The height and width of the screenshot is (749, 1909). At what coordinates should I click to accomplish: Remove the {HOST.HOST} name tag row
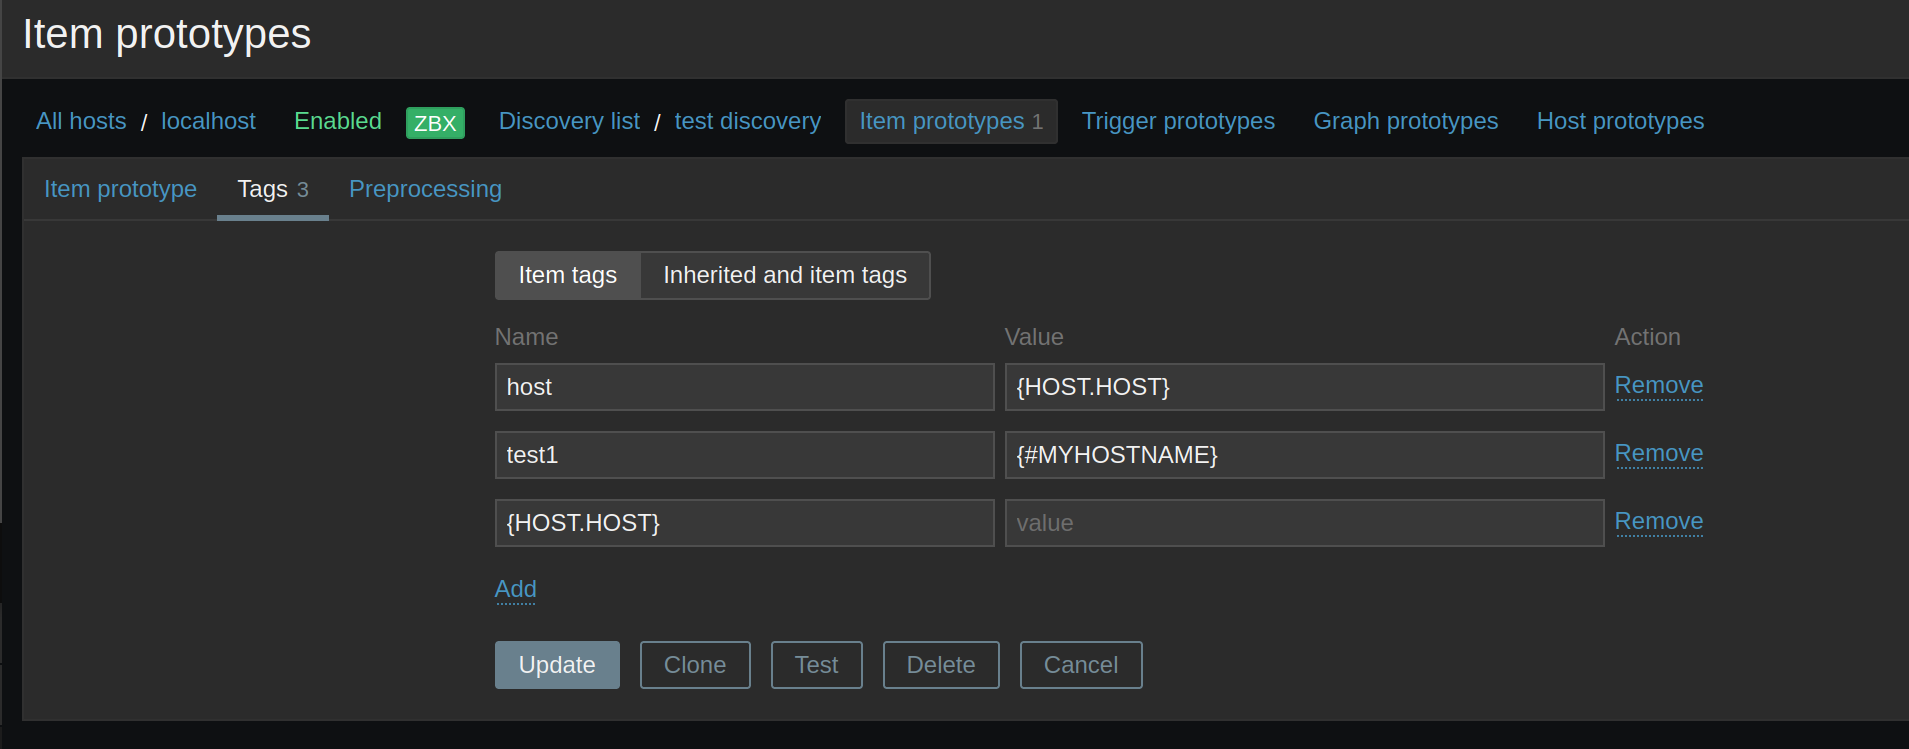(1658, 522)
